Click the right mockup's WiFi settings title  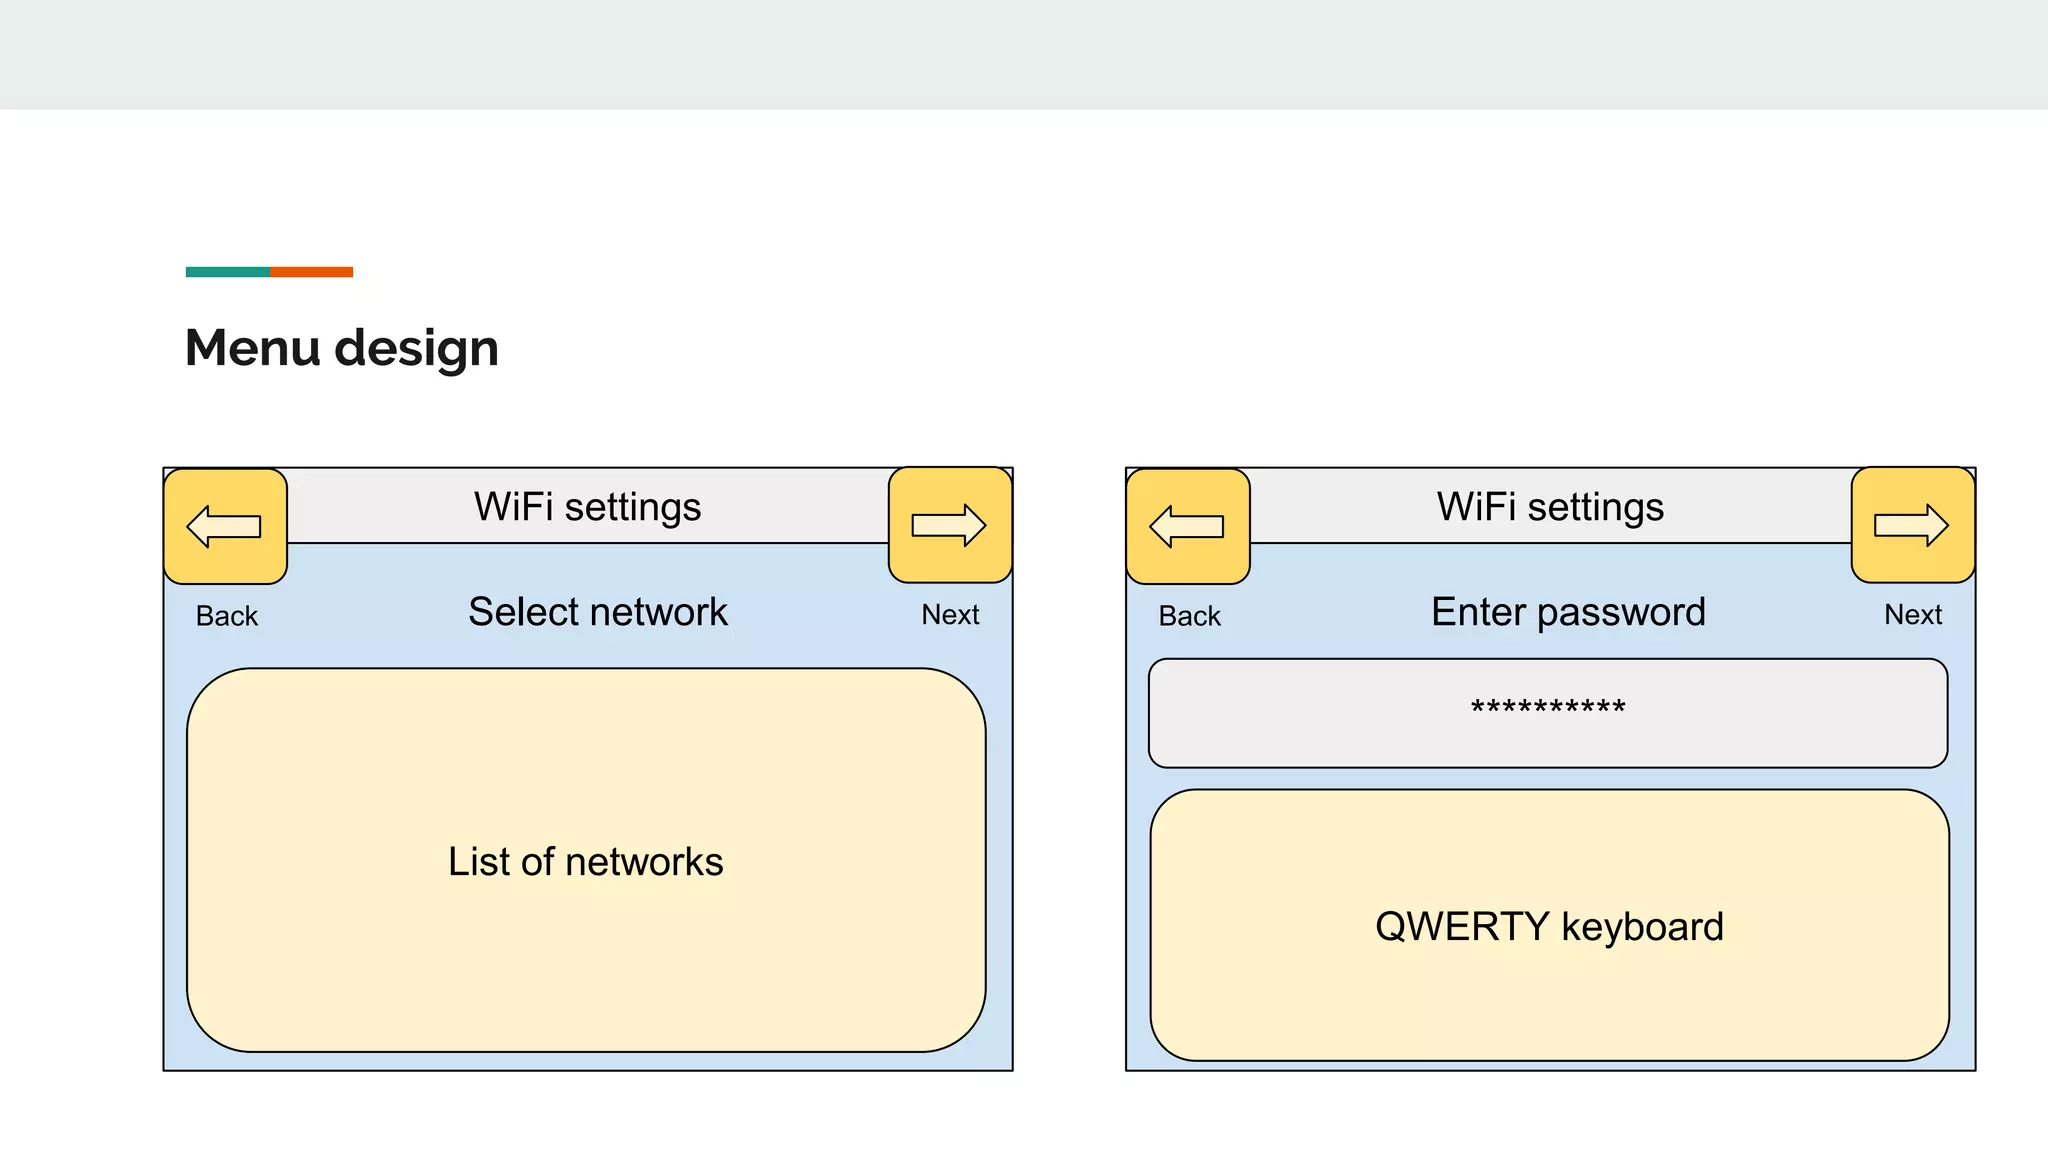coord(1550,507)
